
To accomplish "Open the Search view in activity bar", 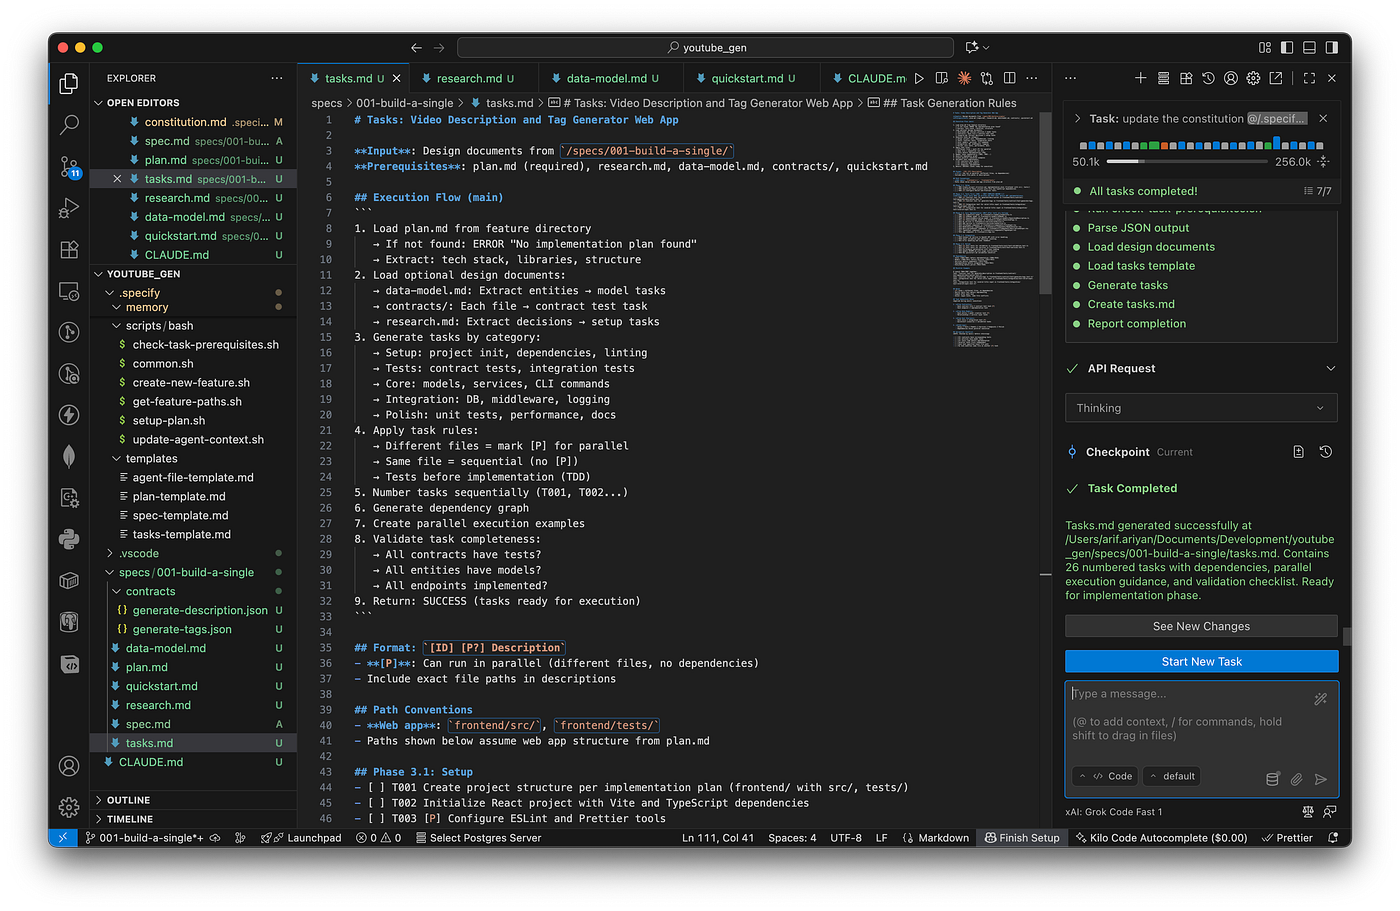I will [69, 125].
